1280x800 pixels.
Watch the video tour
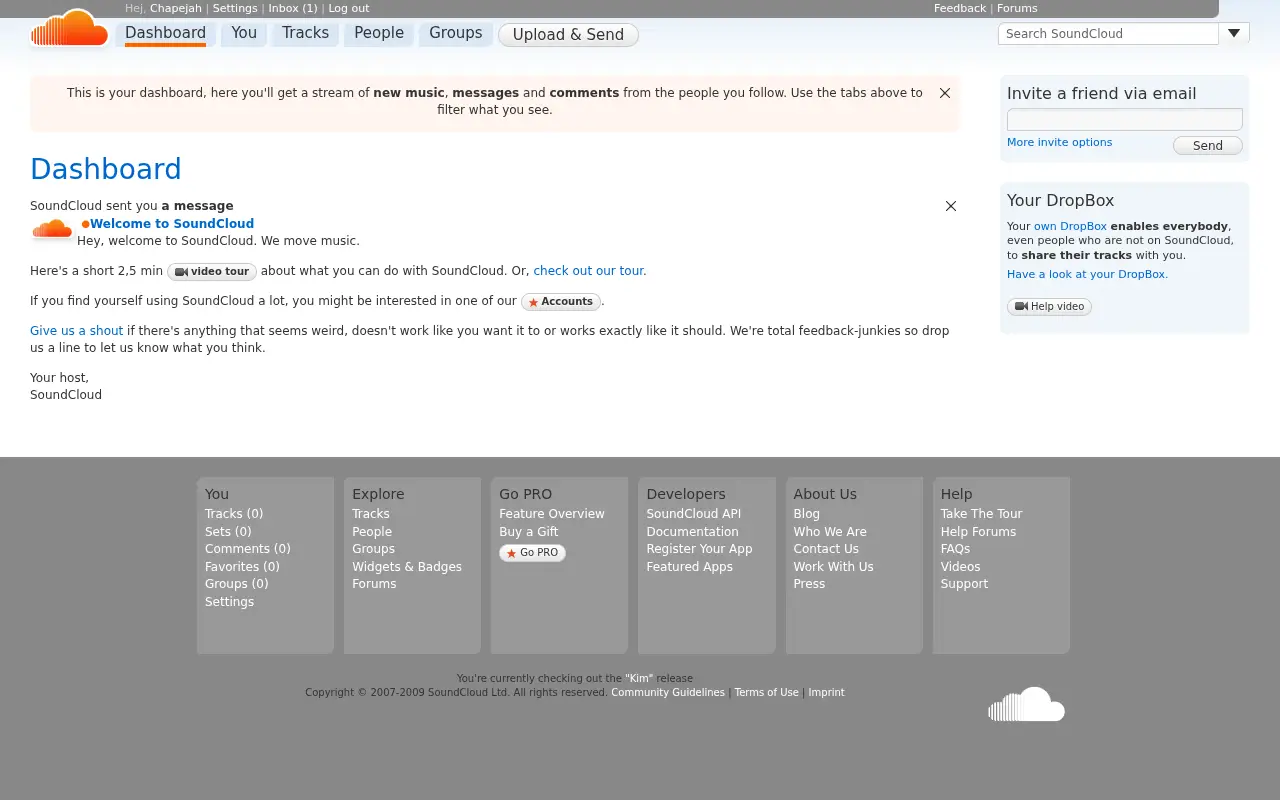point(212,272)
